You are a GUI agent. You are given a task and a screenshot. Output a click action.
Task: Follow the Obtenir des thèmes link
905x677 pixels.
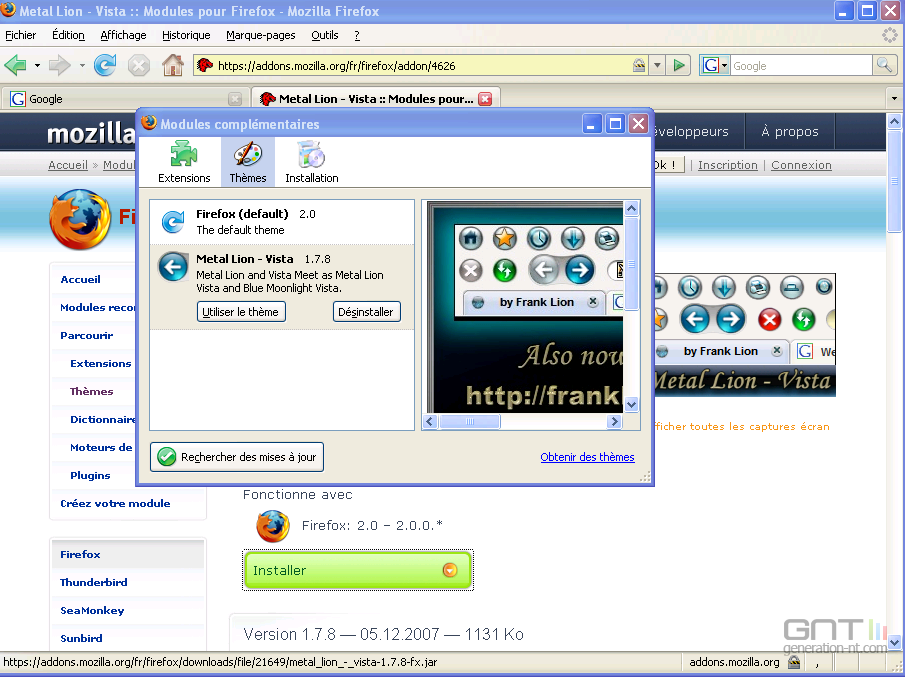click(587, 457)
